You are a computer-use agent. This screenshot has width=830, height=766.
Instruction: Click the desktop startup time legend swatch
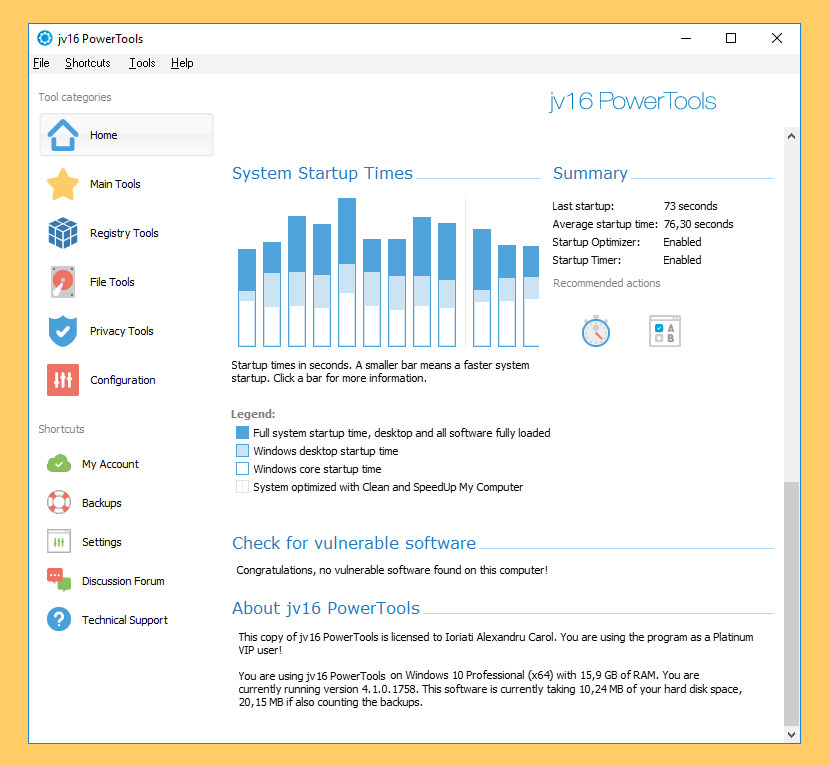(242, 450)
